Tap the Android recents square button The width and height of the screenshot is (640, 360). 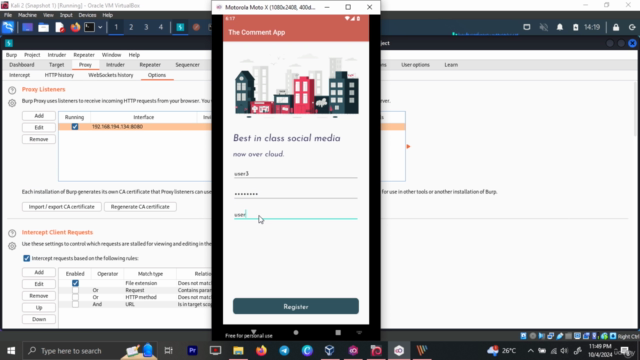[x=338, y=333]
